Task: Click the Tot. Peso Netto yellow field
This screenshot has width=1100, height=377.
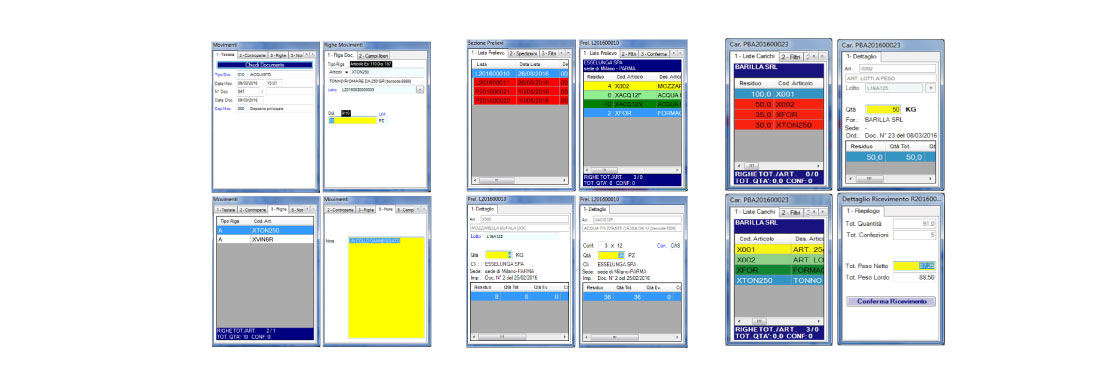Action: pos(914,265)
